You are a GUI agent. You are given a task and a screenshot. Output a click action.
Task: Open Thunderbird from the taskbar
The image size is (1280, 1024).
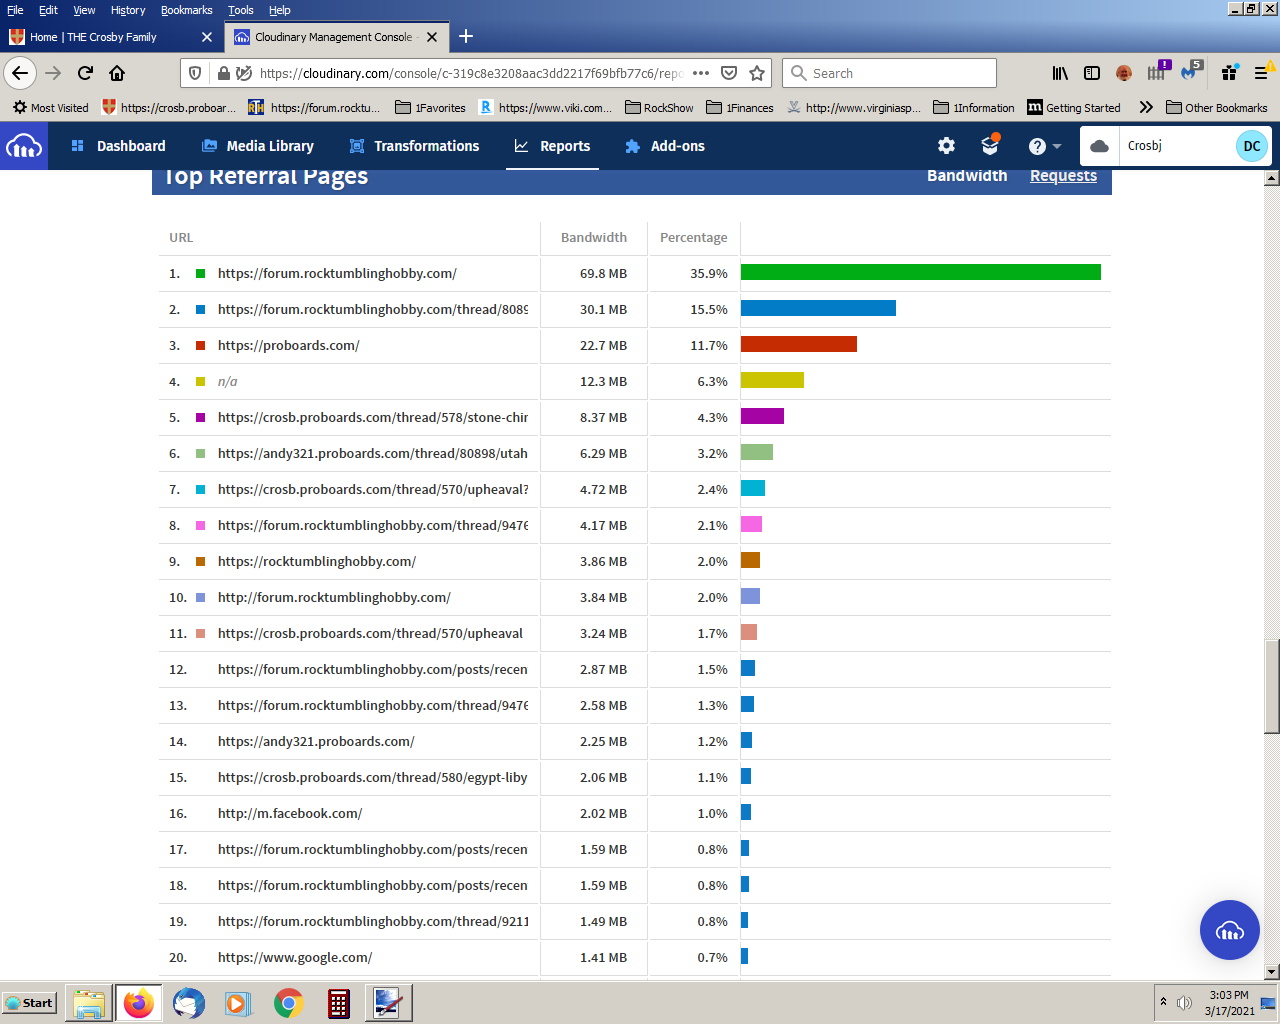188,1003
